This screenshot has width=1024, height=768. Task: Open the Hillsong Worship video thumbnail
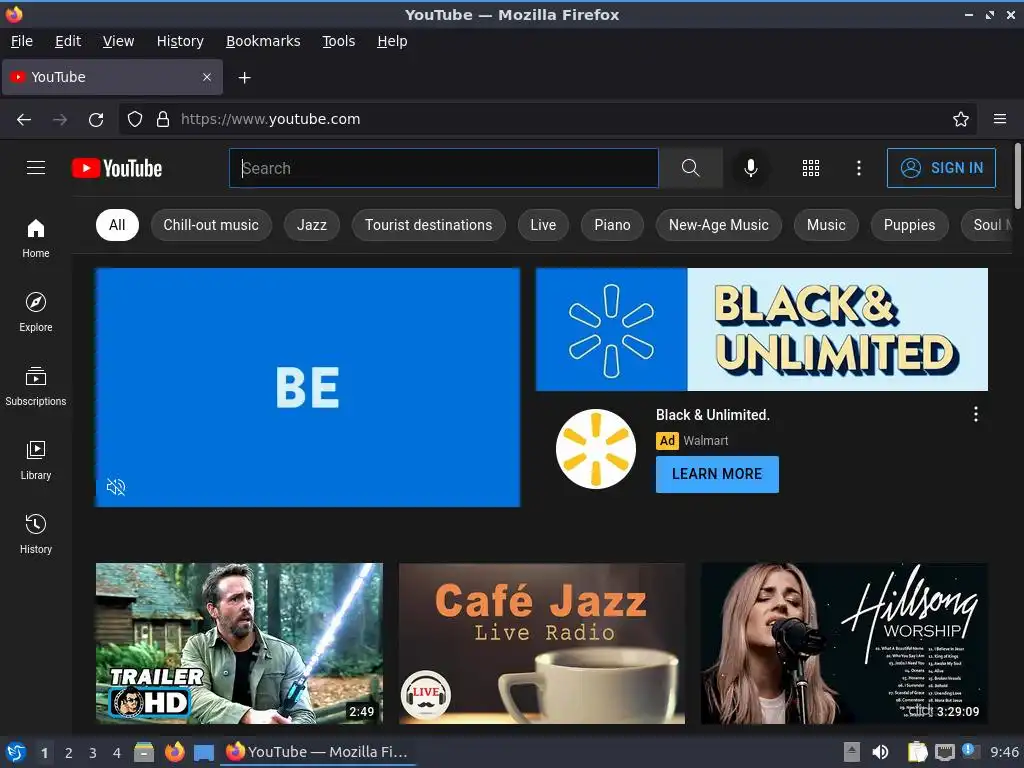pyautogui.click(x=844, y=643)
